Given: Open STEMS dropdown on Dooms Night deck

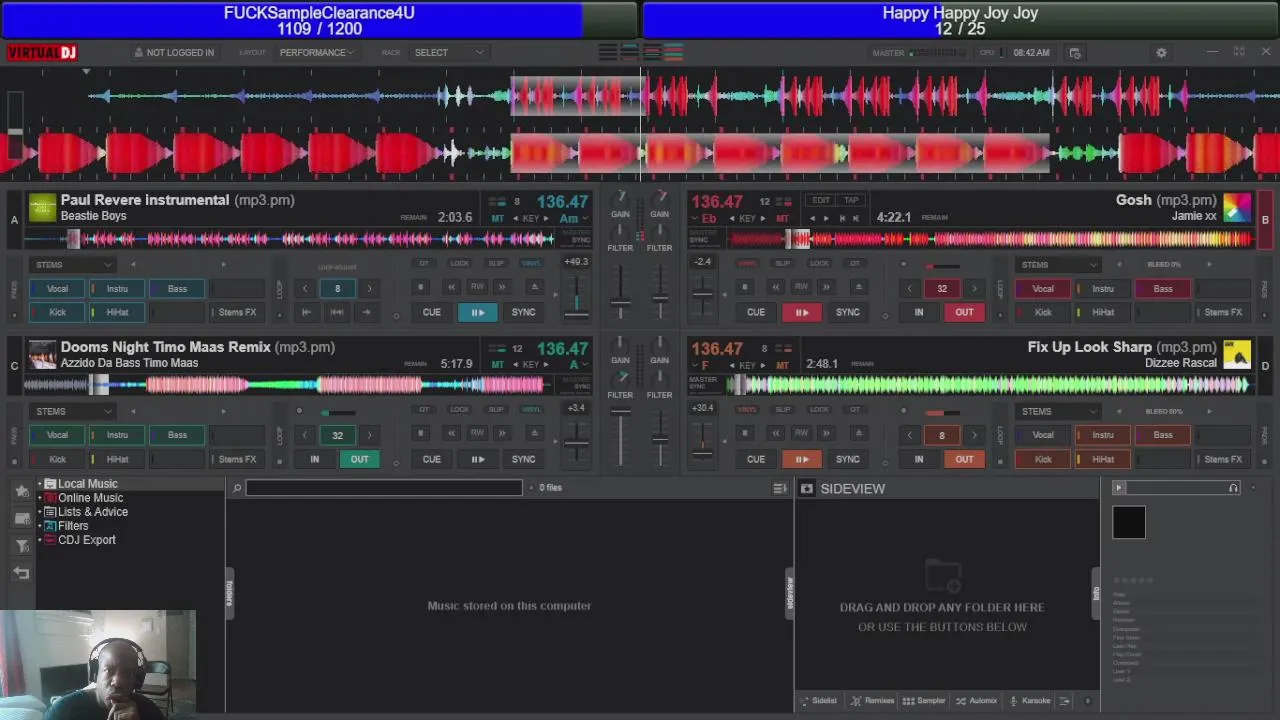Looking at the screenshot, I should tap(72, 411).
